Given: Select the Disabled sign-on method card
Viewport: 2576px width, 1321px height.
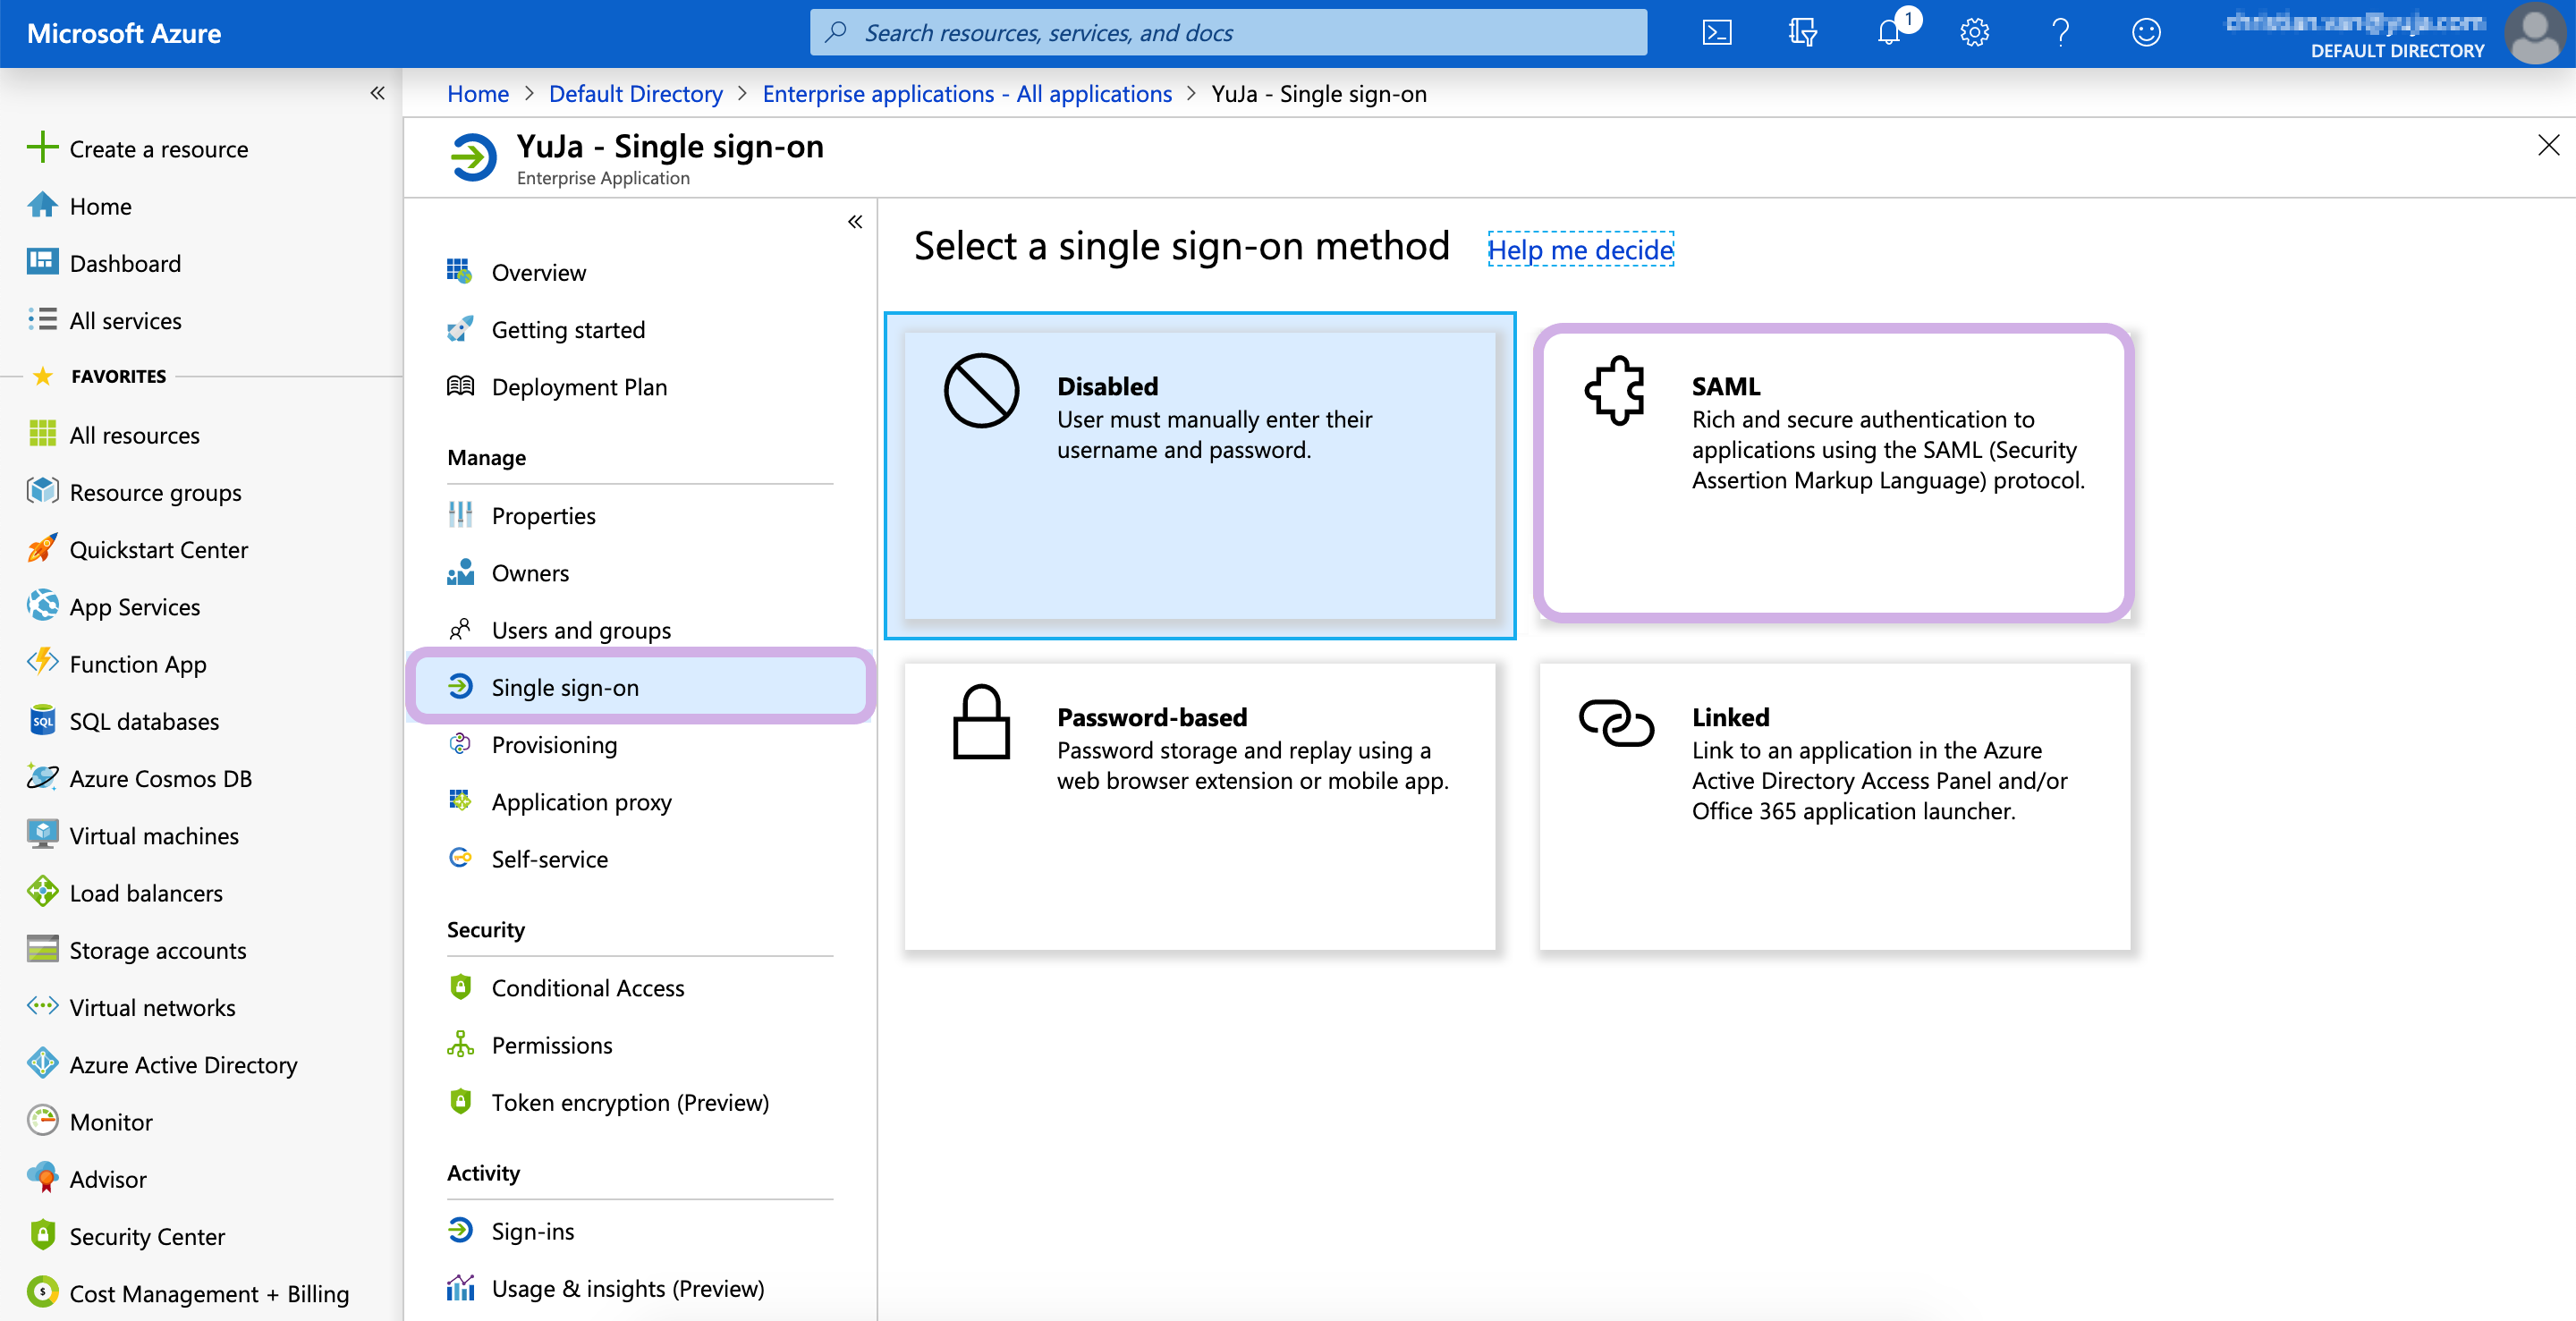Looking at the screenshot, I should pyautogui.click(x=1199, y=475).
